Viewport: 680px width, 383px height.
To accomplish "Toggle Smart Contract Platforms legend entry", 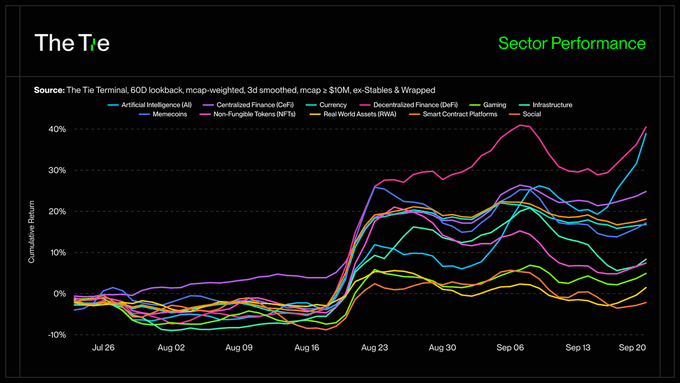I will (453, 114).
